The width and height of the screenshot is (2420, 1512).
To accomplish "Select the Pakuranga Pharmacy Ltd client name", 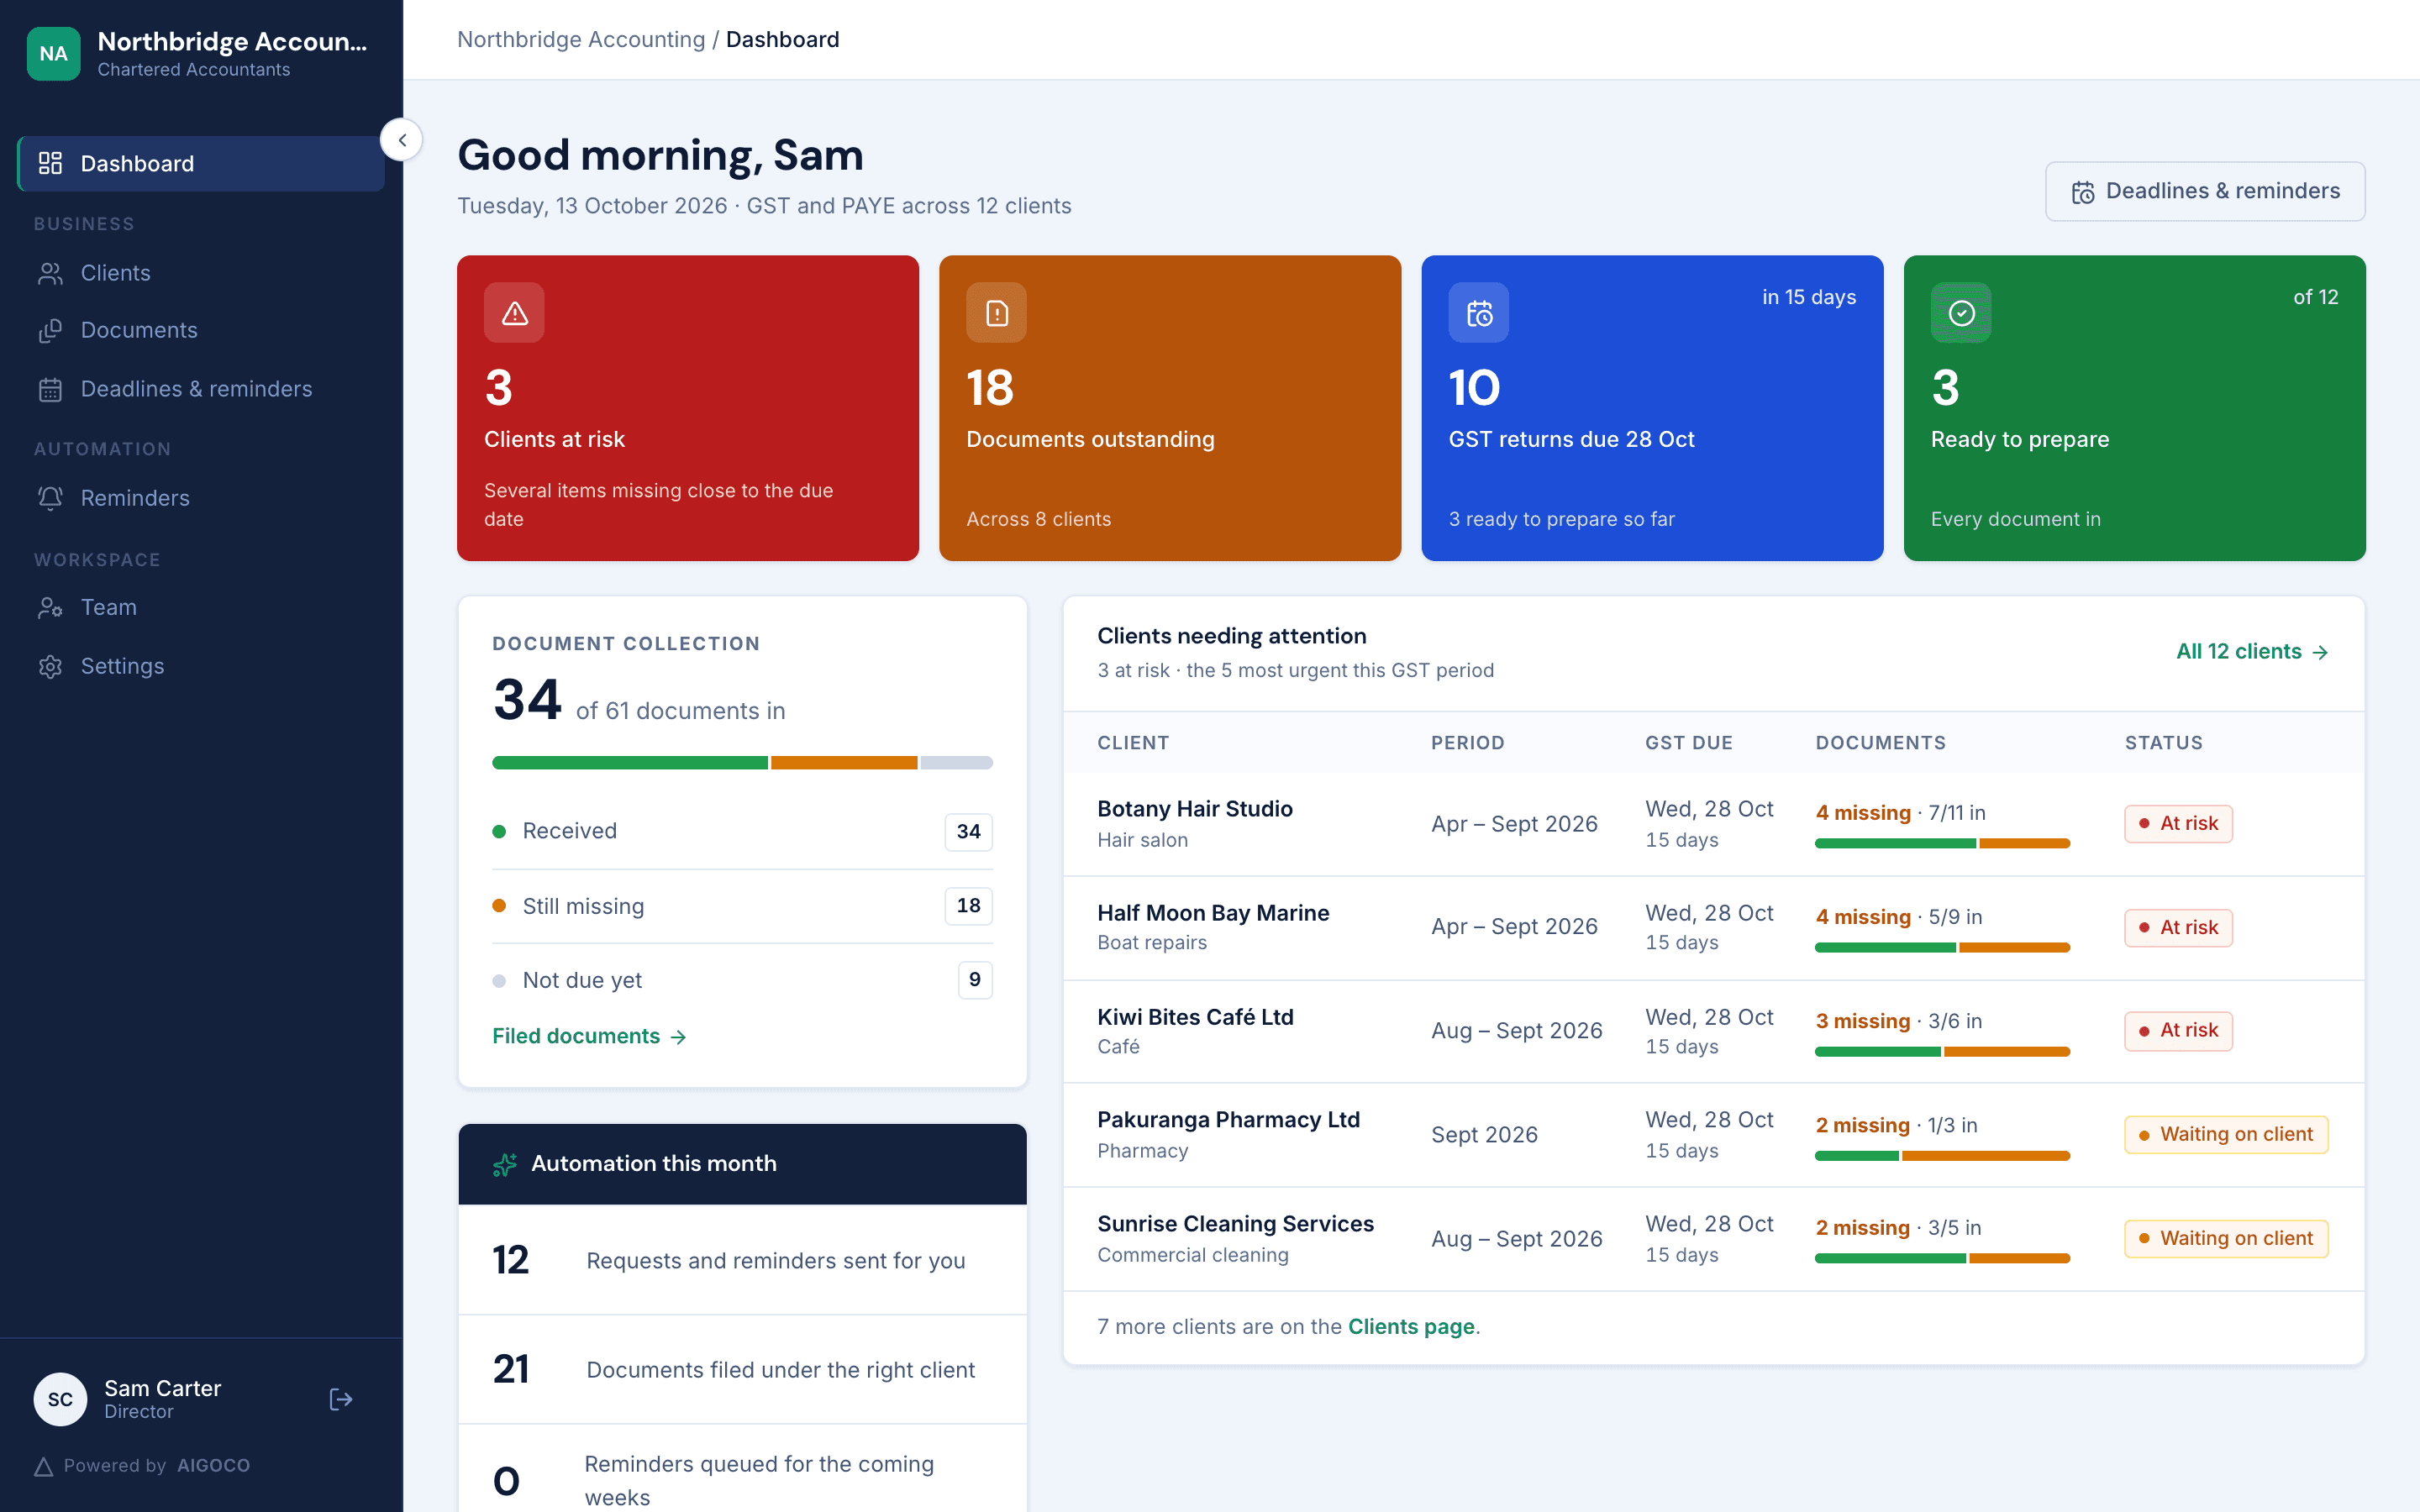I will pos(1228,1119).
